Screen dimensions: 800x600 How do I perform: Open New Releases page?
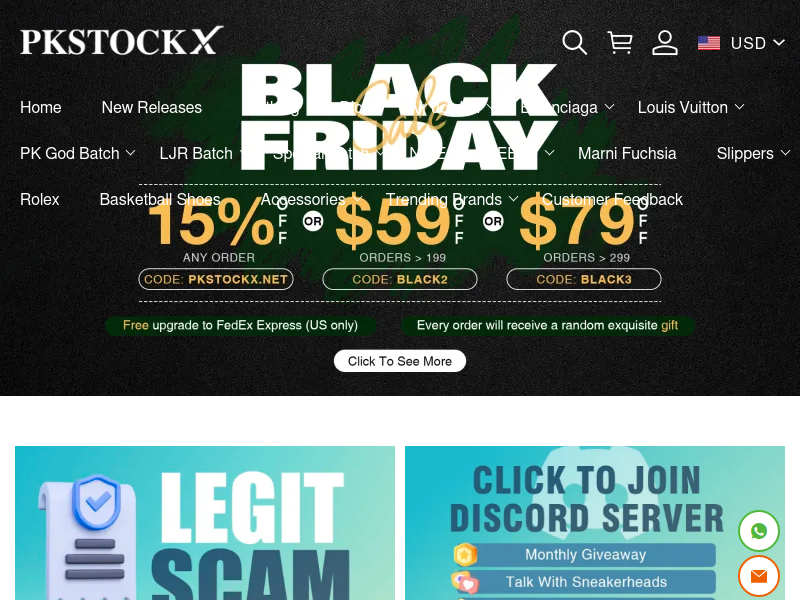coord(152,107)
